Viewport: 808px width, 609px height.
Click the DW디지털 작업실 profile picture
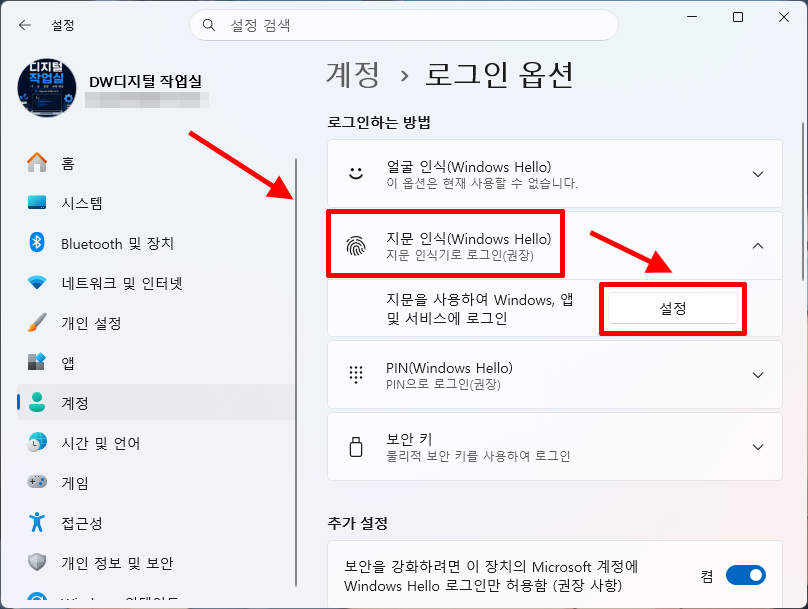click(x=46, y=88)
